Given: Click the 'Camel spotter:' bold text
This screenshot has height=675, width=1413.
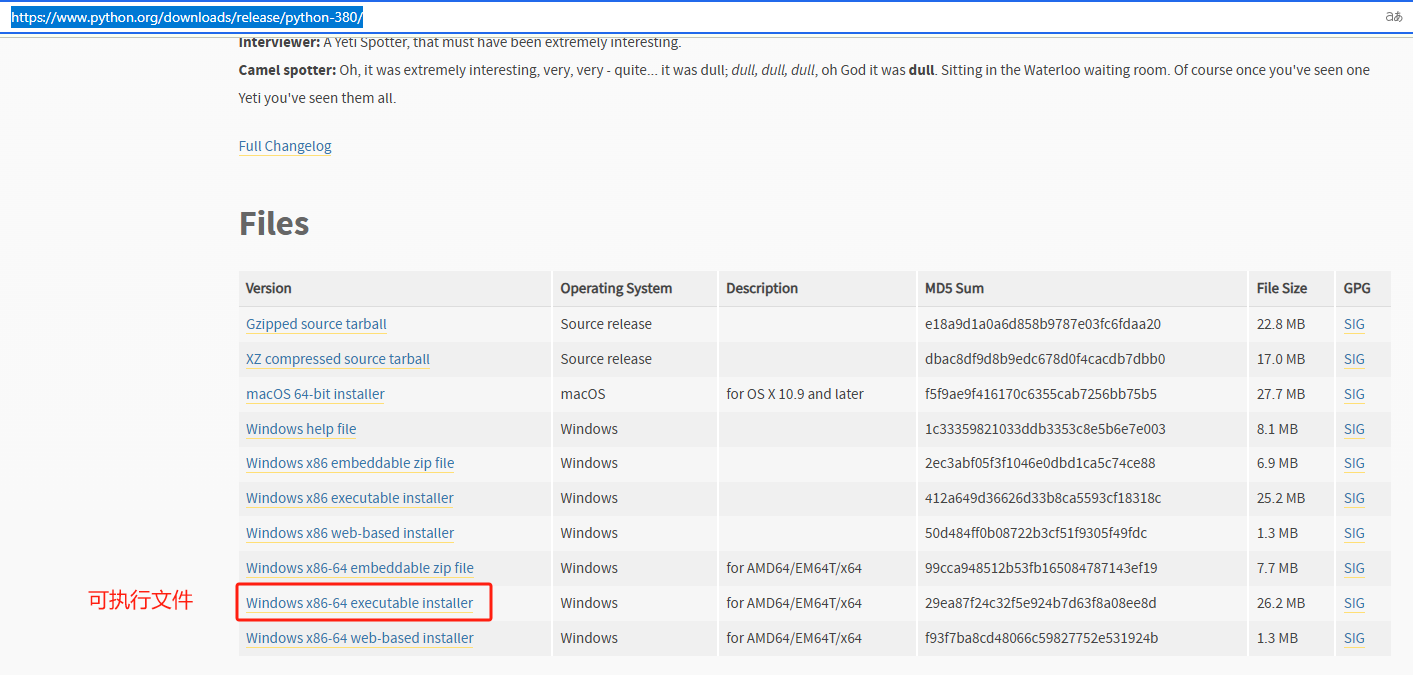Looking at the screenshot, I should click(287, 70).
